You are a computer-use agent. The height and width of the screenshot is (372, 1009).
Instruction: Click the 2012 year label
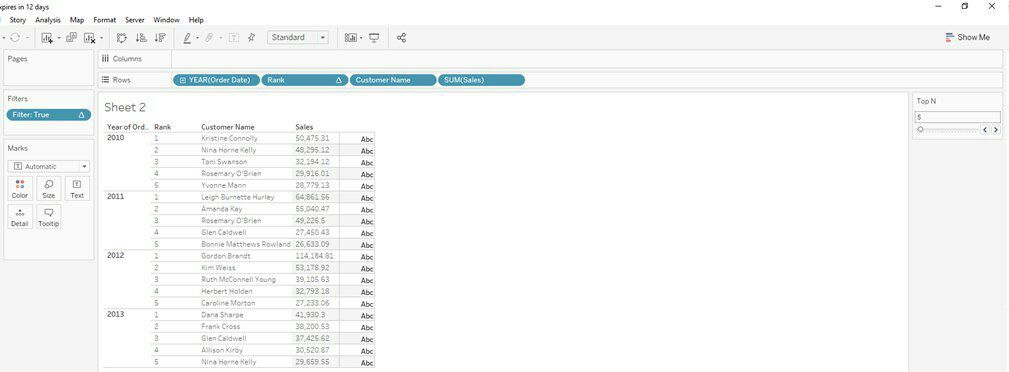click(116, 256)
